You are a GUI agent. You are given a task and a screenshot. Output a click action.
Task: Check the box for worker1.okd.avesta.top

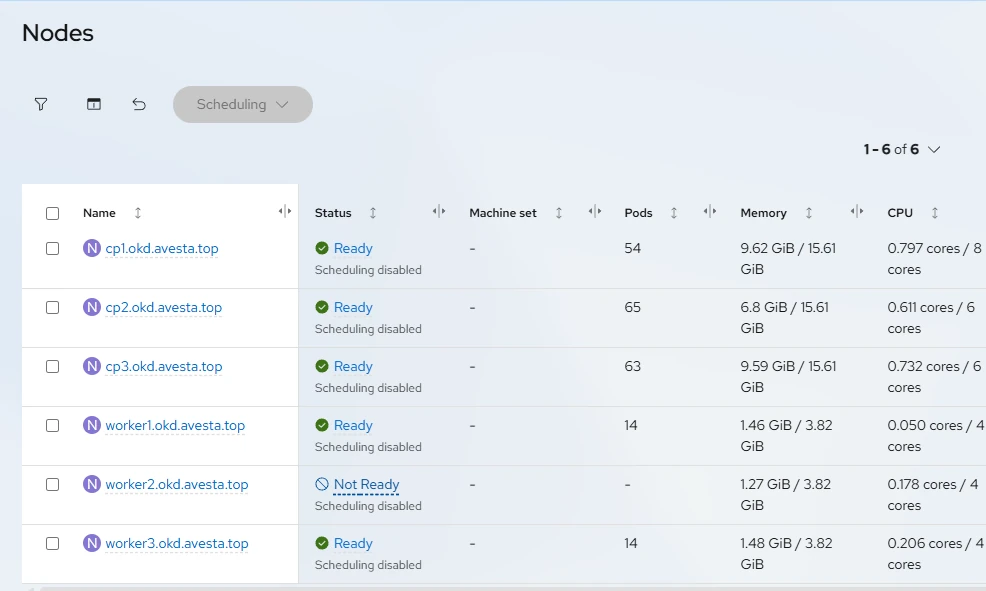pyautogui.click(x=52, y=426)
